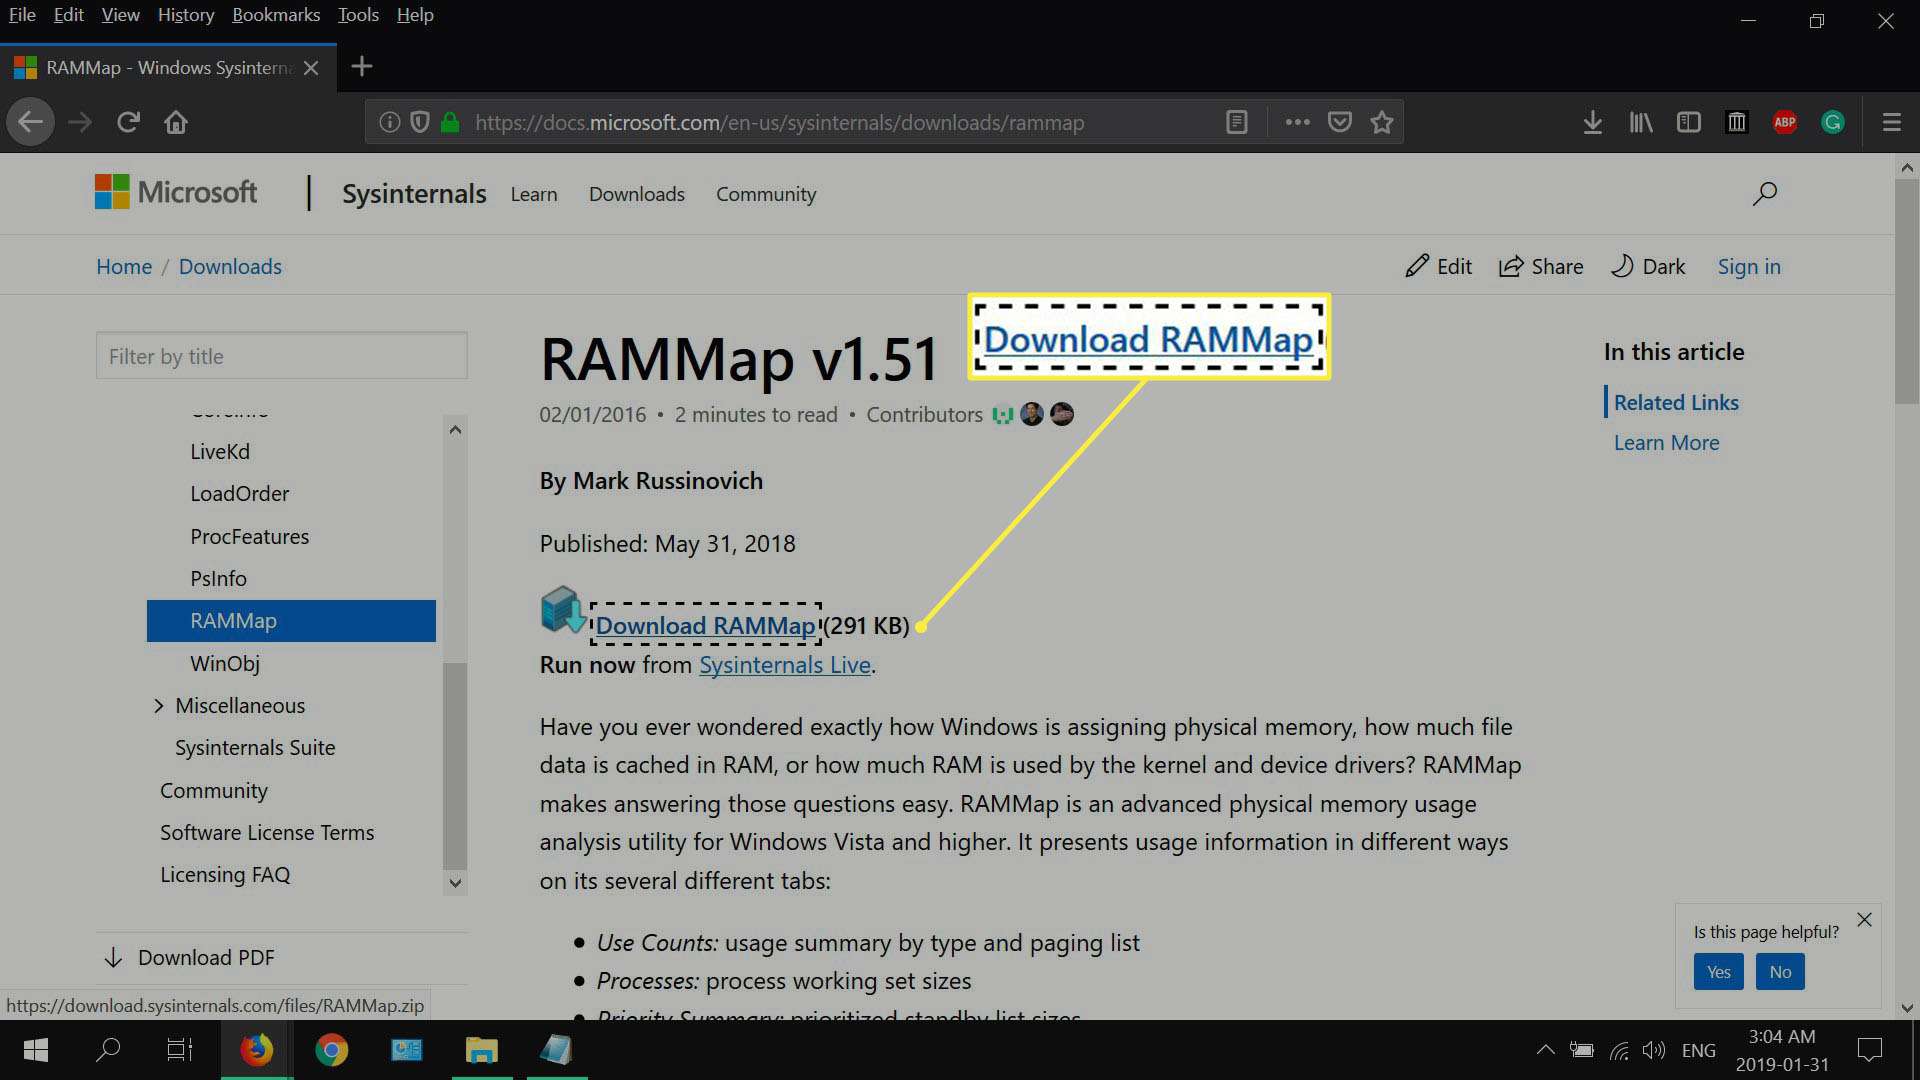Select ProcFeatures in the sidebar
Image resolution: width=1920 pixels, height=1080 pixels.
click(250, 536)
